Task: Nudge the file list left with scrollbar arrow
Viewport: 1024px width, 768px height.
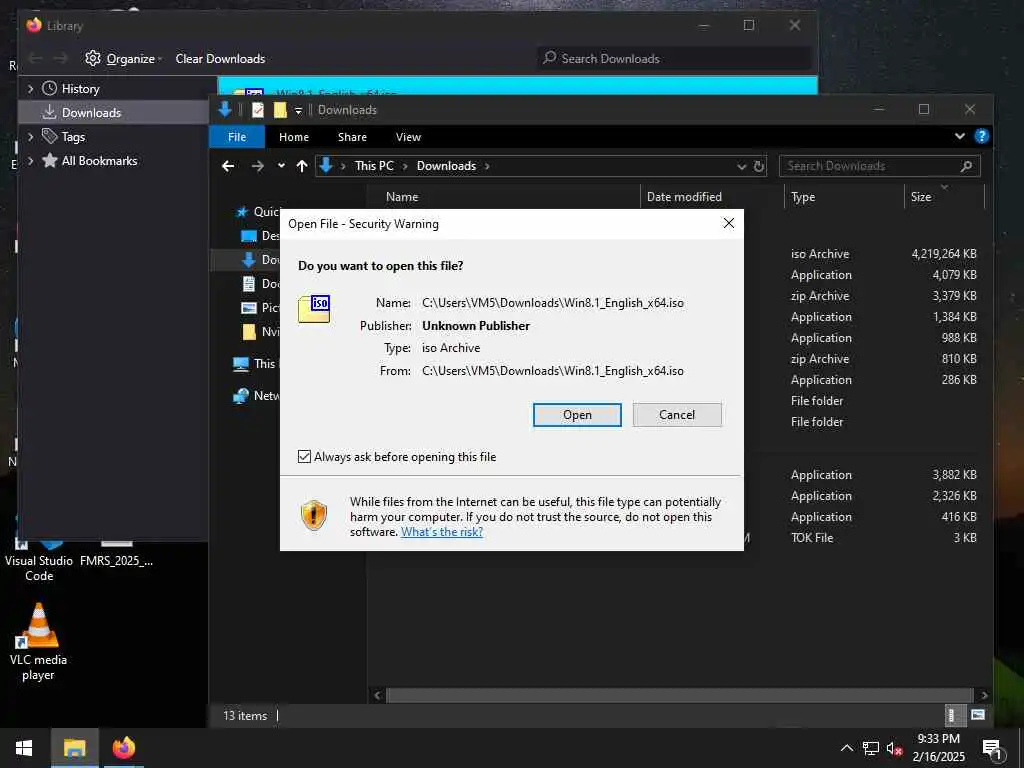Action: pyautogui.click(x=377, y=696)
